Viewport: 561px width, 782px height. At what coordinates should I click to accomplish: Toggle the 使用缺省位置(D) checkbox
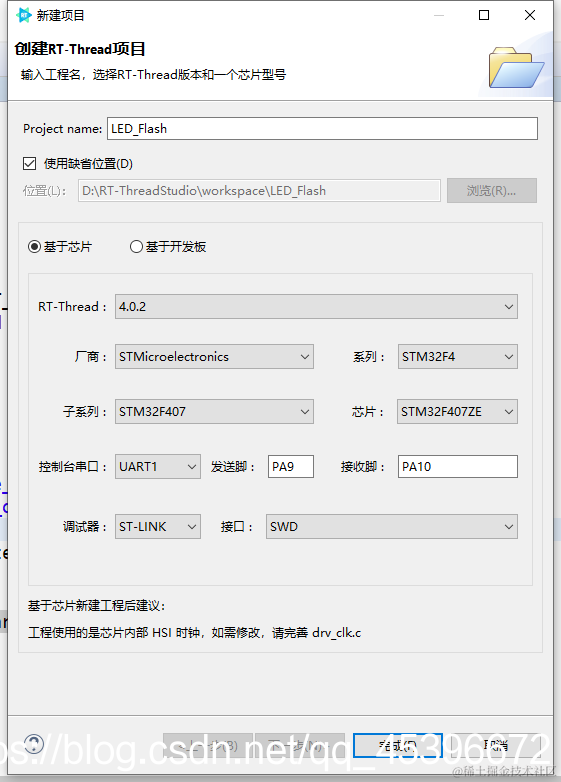(x=29, y=164)
